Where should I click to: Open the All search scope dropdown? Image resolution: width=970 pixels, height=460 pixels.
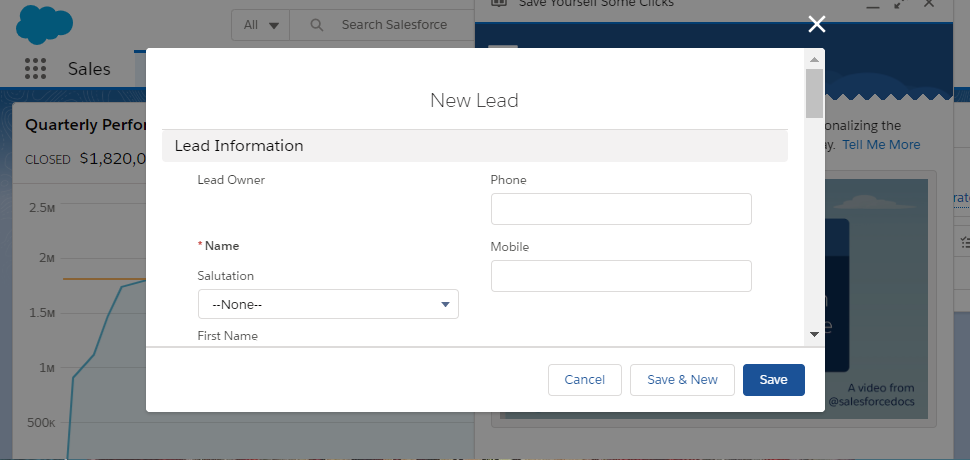[261, 25]
